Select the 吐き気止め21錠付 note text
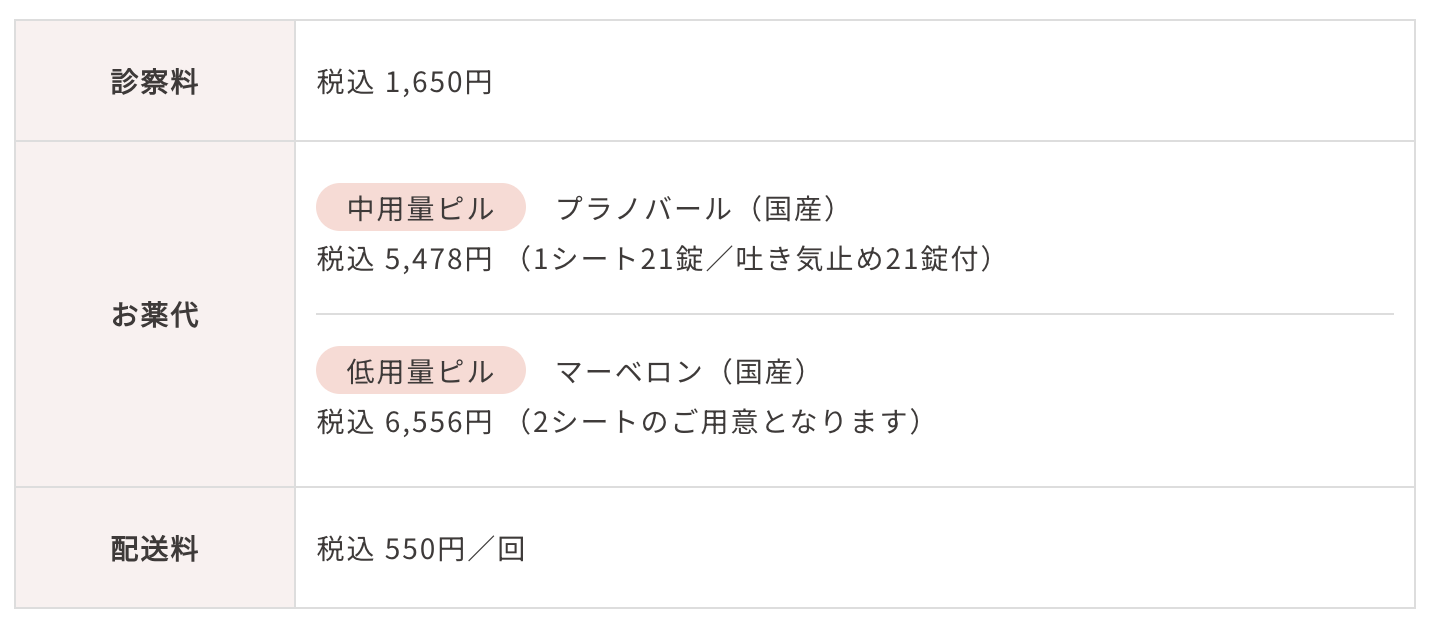1436x638 pixels. point(859,259)
